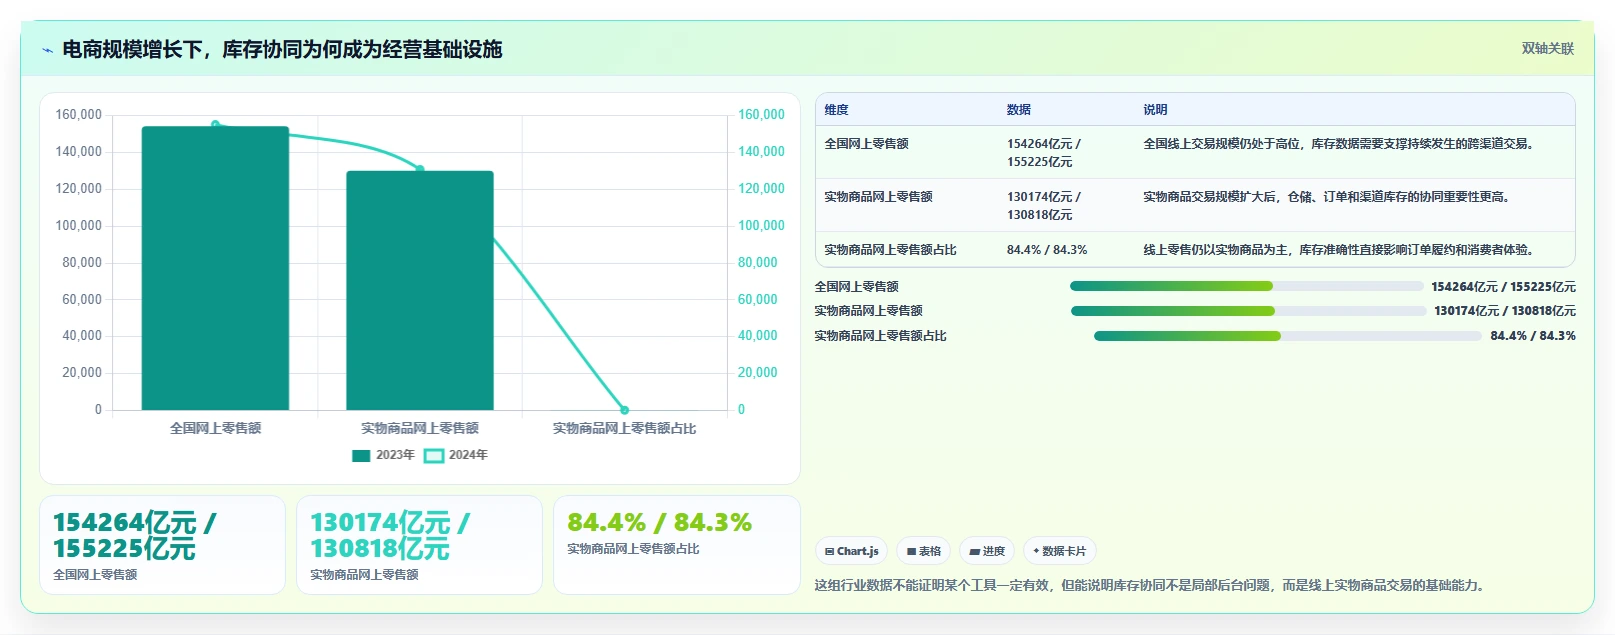Click the 实物商品网上零售额占比 table row label
Viewport: 1615px width, 635px height.
click(x=891, y=250)
